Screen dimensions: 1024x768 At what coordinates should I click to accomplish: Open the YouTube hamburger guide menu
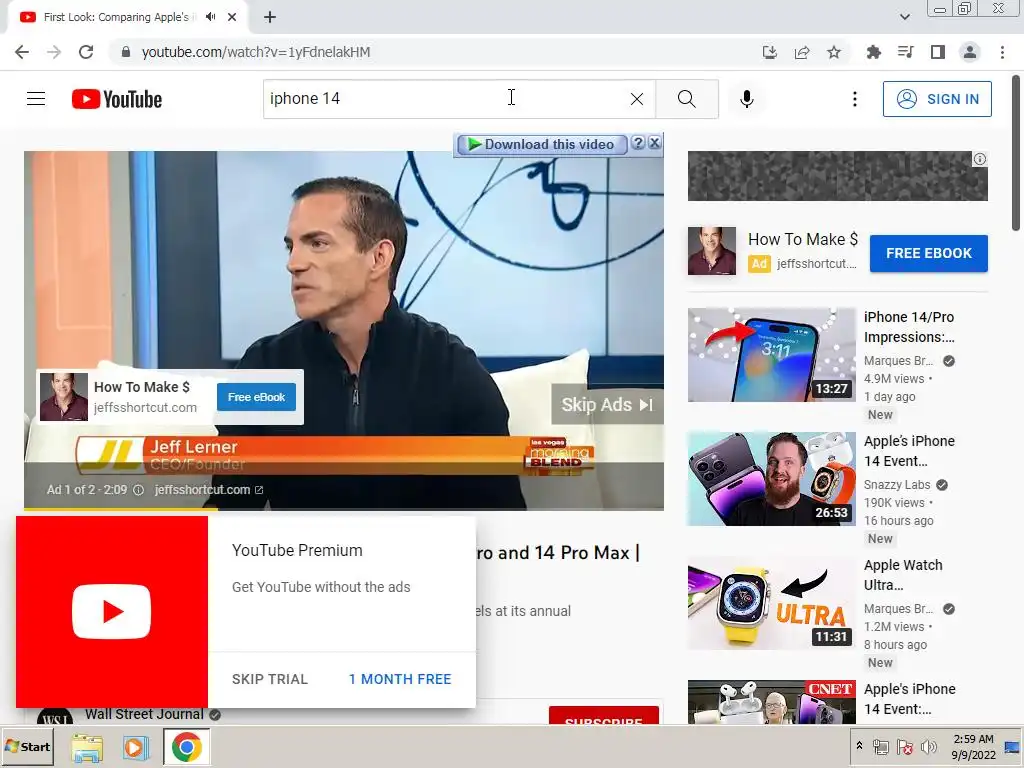(36, 99)
